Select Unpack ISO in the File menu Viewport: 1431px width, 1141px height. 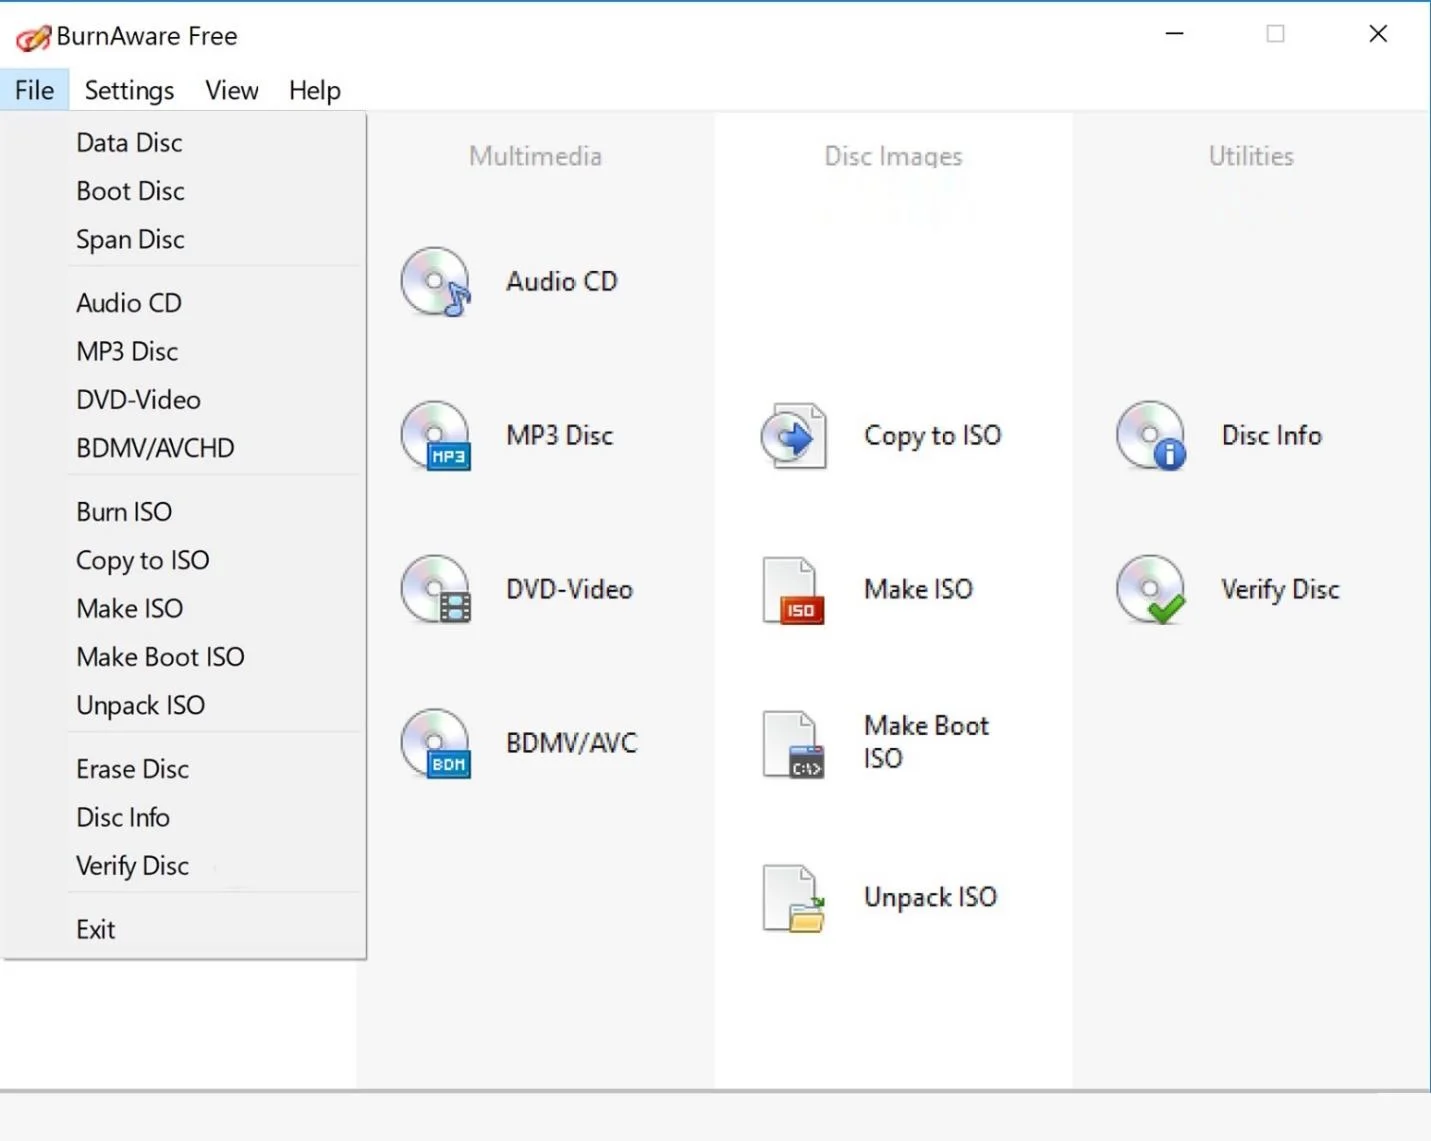(x=184, y=706)
